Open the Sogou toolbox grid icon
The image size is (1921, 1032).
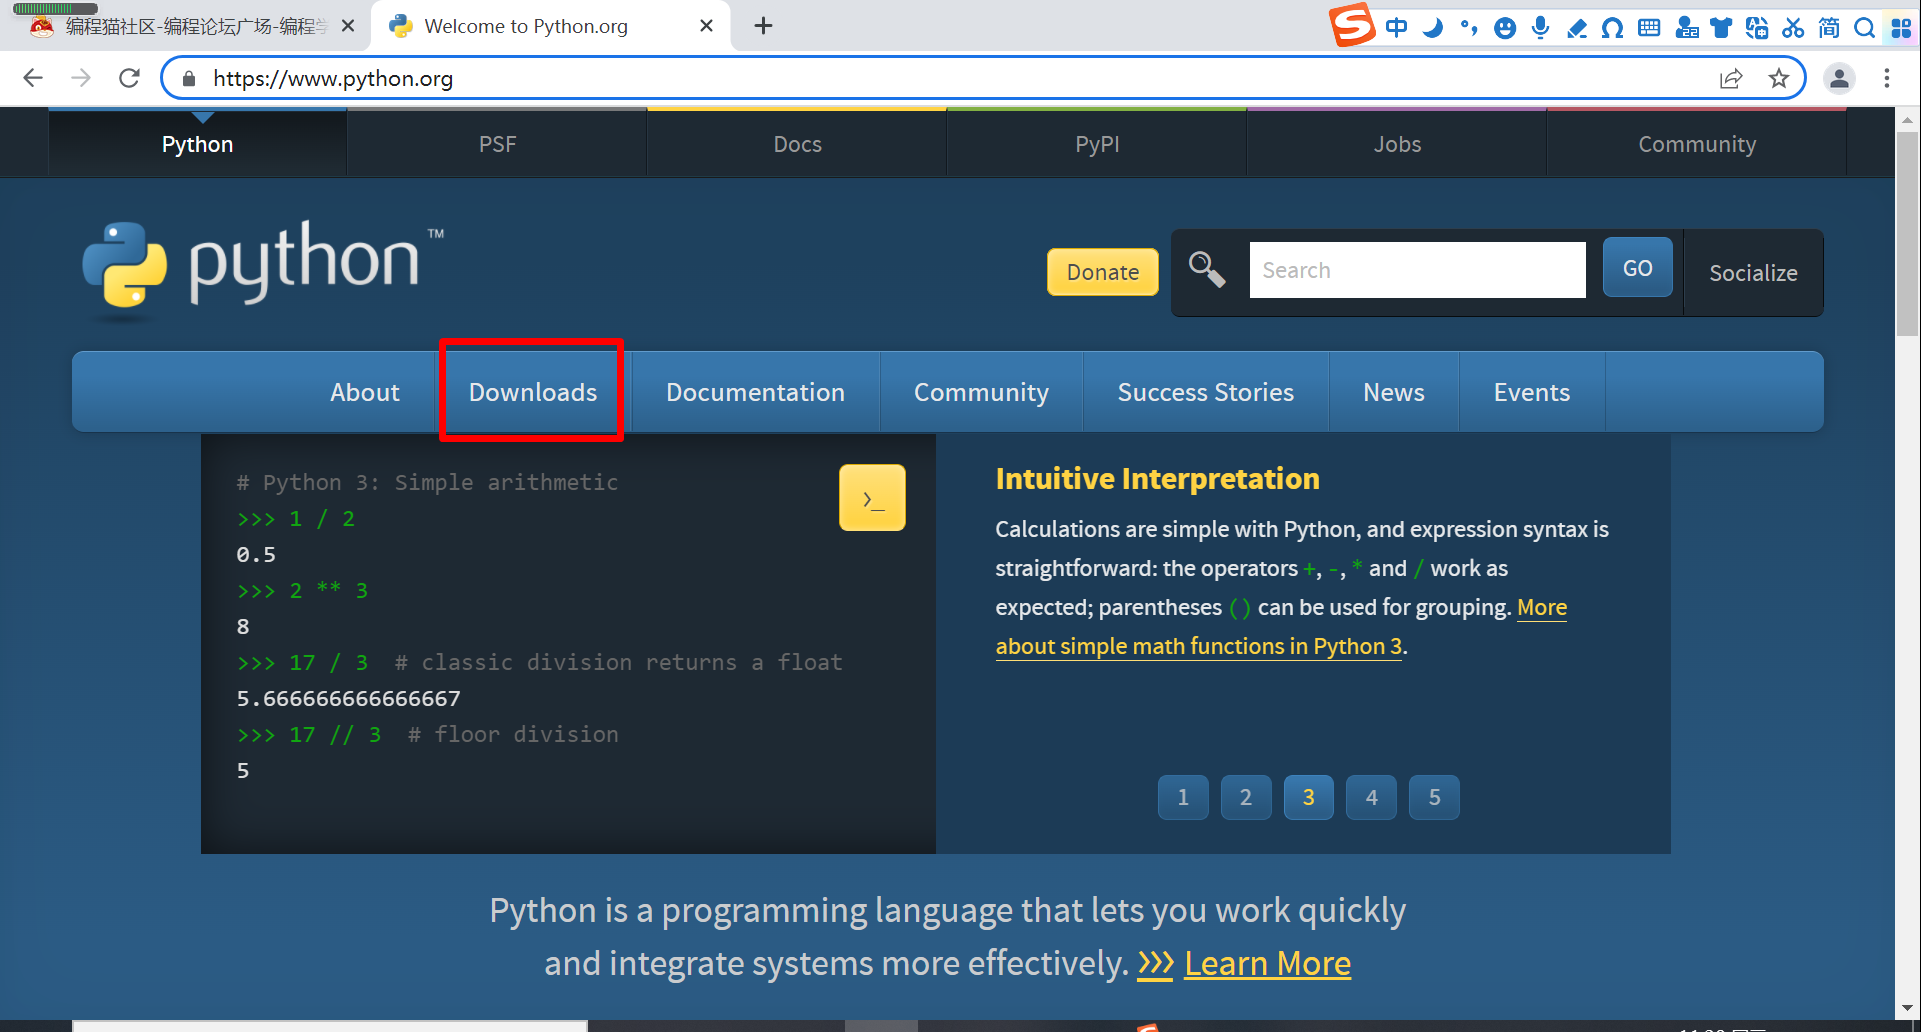[1901, 28]
